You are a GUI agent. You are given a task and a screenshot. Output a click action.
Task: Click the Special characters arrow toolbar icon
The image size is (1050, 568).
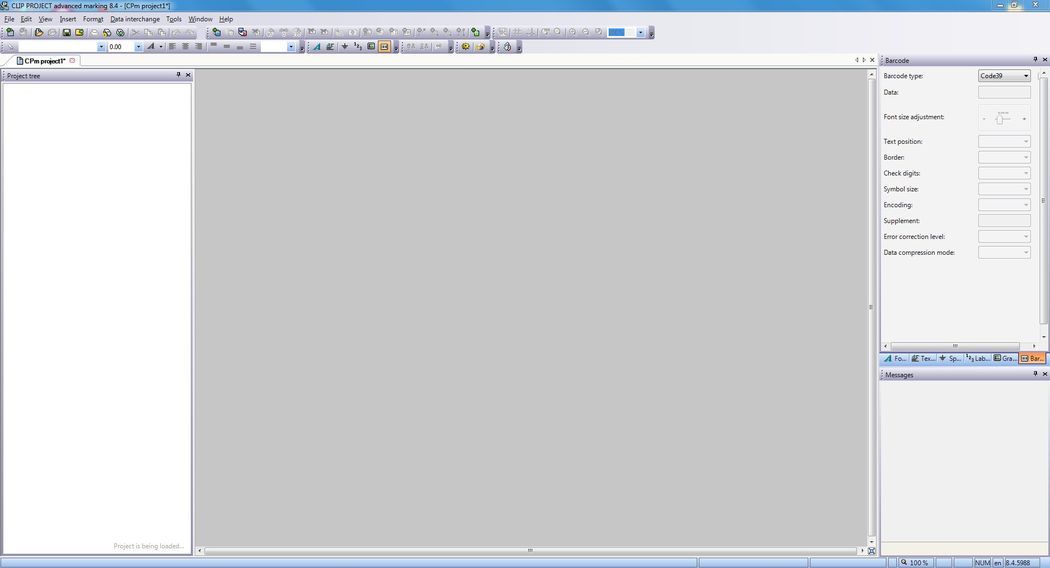pos(345,47)
